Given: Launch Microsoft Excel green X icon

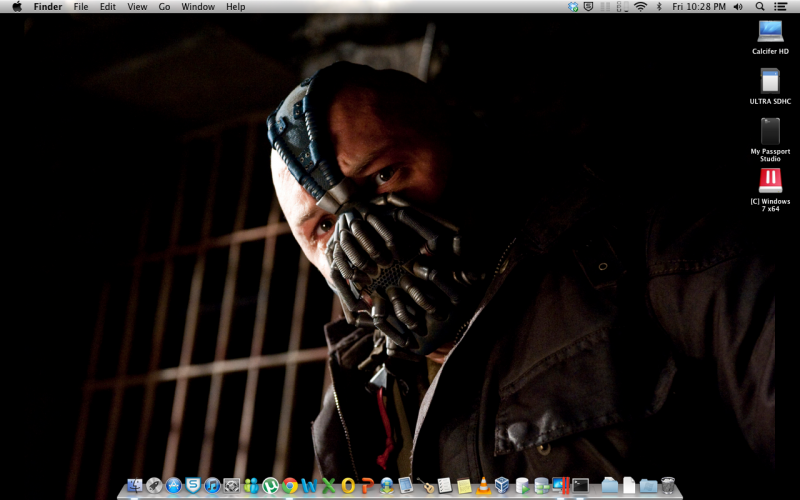Looking at the screenshot, I should [329, 485].
